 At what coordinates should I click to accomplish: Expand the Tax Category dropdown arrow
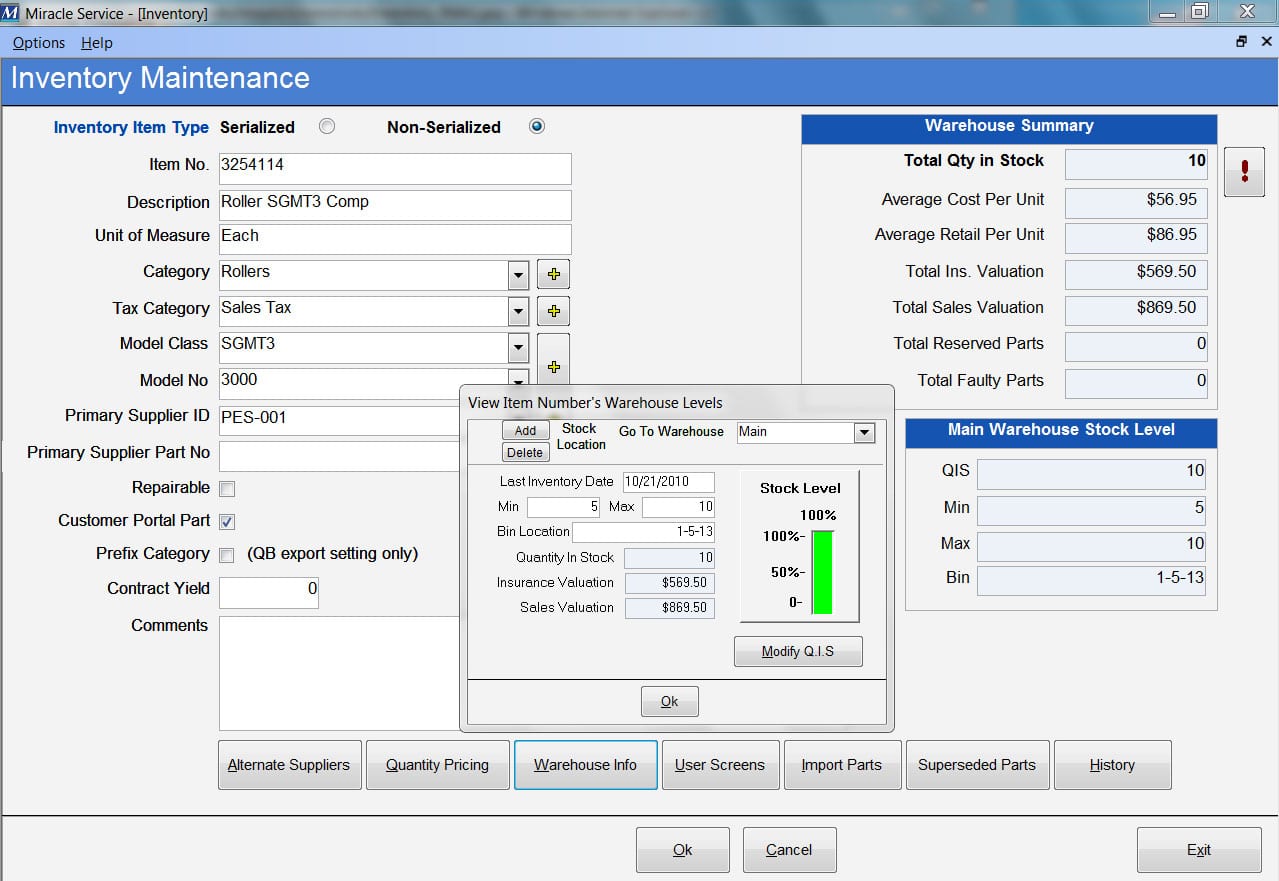coord(518,311)
